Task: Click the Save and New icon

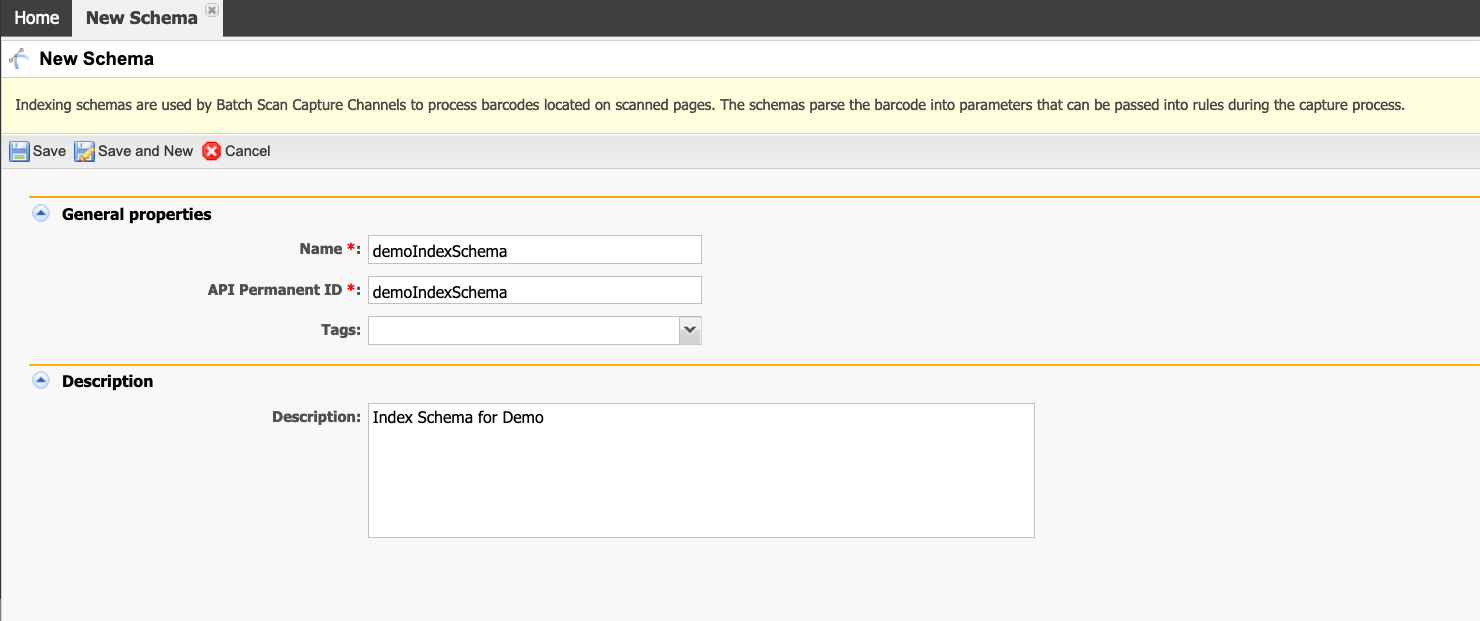Action: coord(84,151)
